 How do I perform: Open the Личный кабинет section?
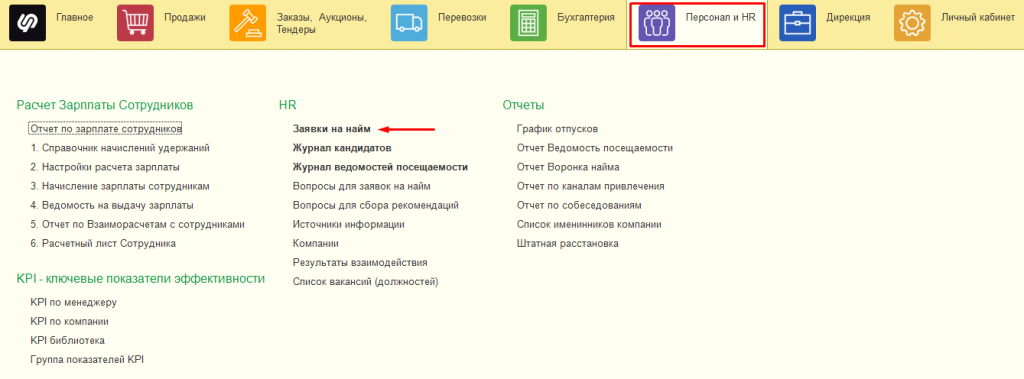[x=978, y=18]
